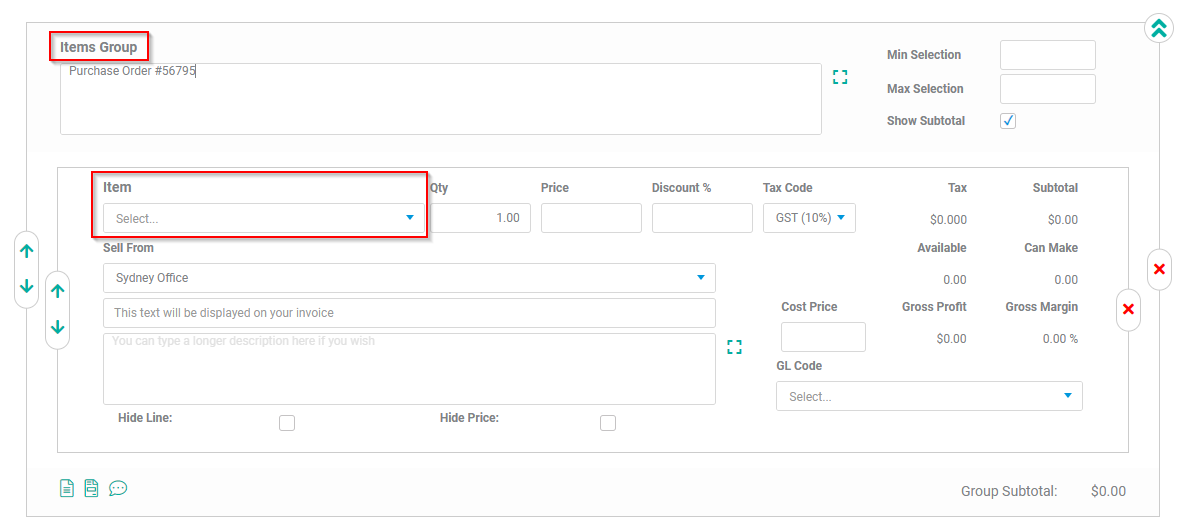This screenshot has height=529, width=1182.
Task: Move item line up arrow
Action: coord(58,292)
